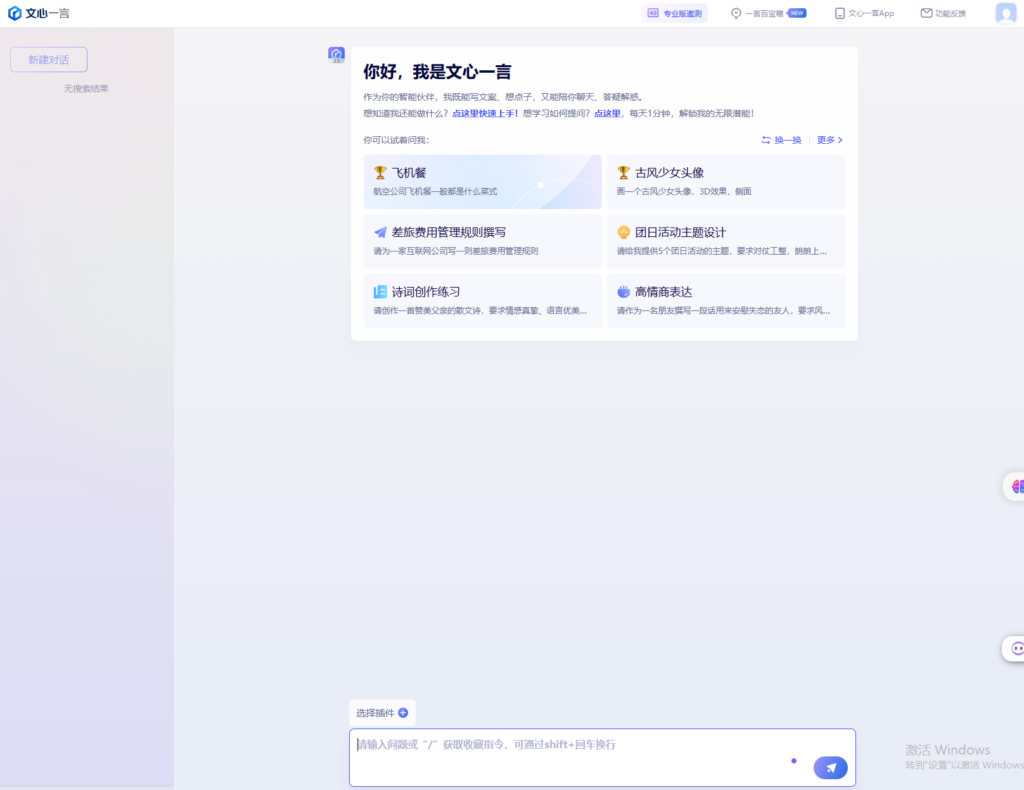Click the 换一换 refresh arrows icon
Viewport: 1024px width, 790px height.
coord(766,140)
